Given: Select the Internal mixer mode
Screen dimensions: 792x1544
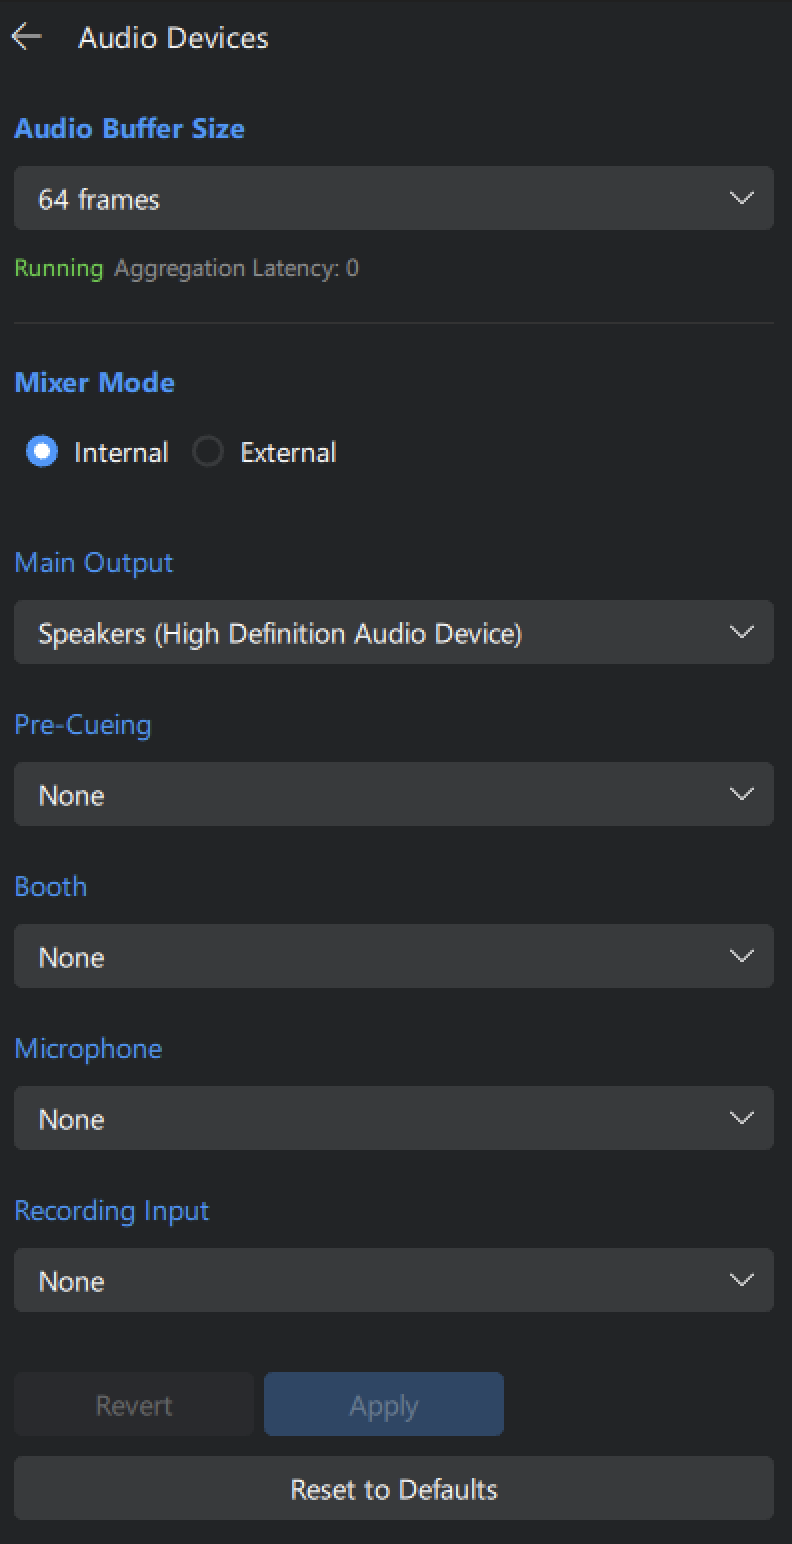Looking at the screenshot, I should click(41, 451).
